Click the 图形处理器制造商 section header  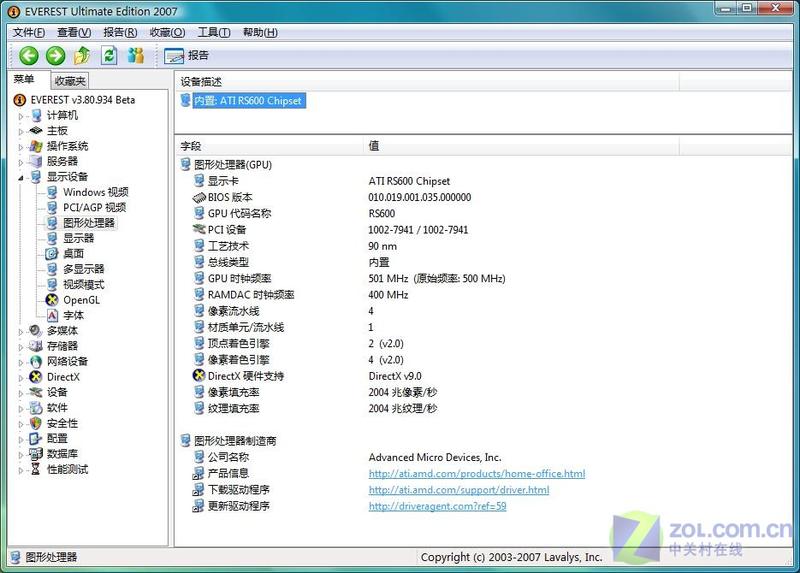(235, 441)
